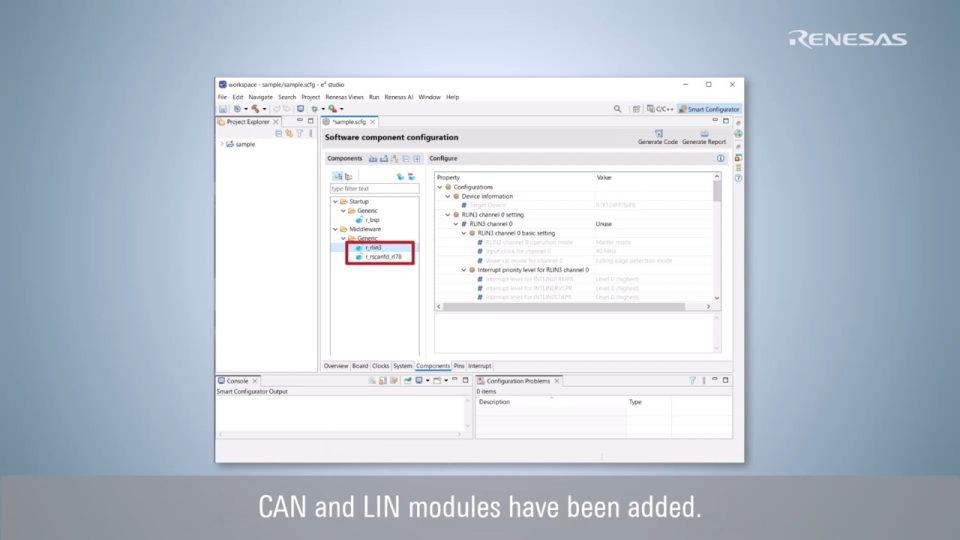960x540 pixels.
Task: Click the Save icon in the main toolbar
Action: 223,109
